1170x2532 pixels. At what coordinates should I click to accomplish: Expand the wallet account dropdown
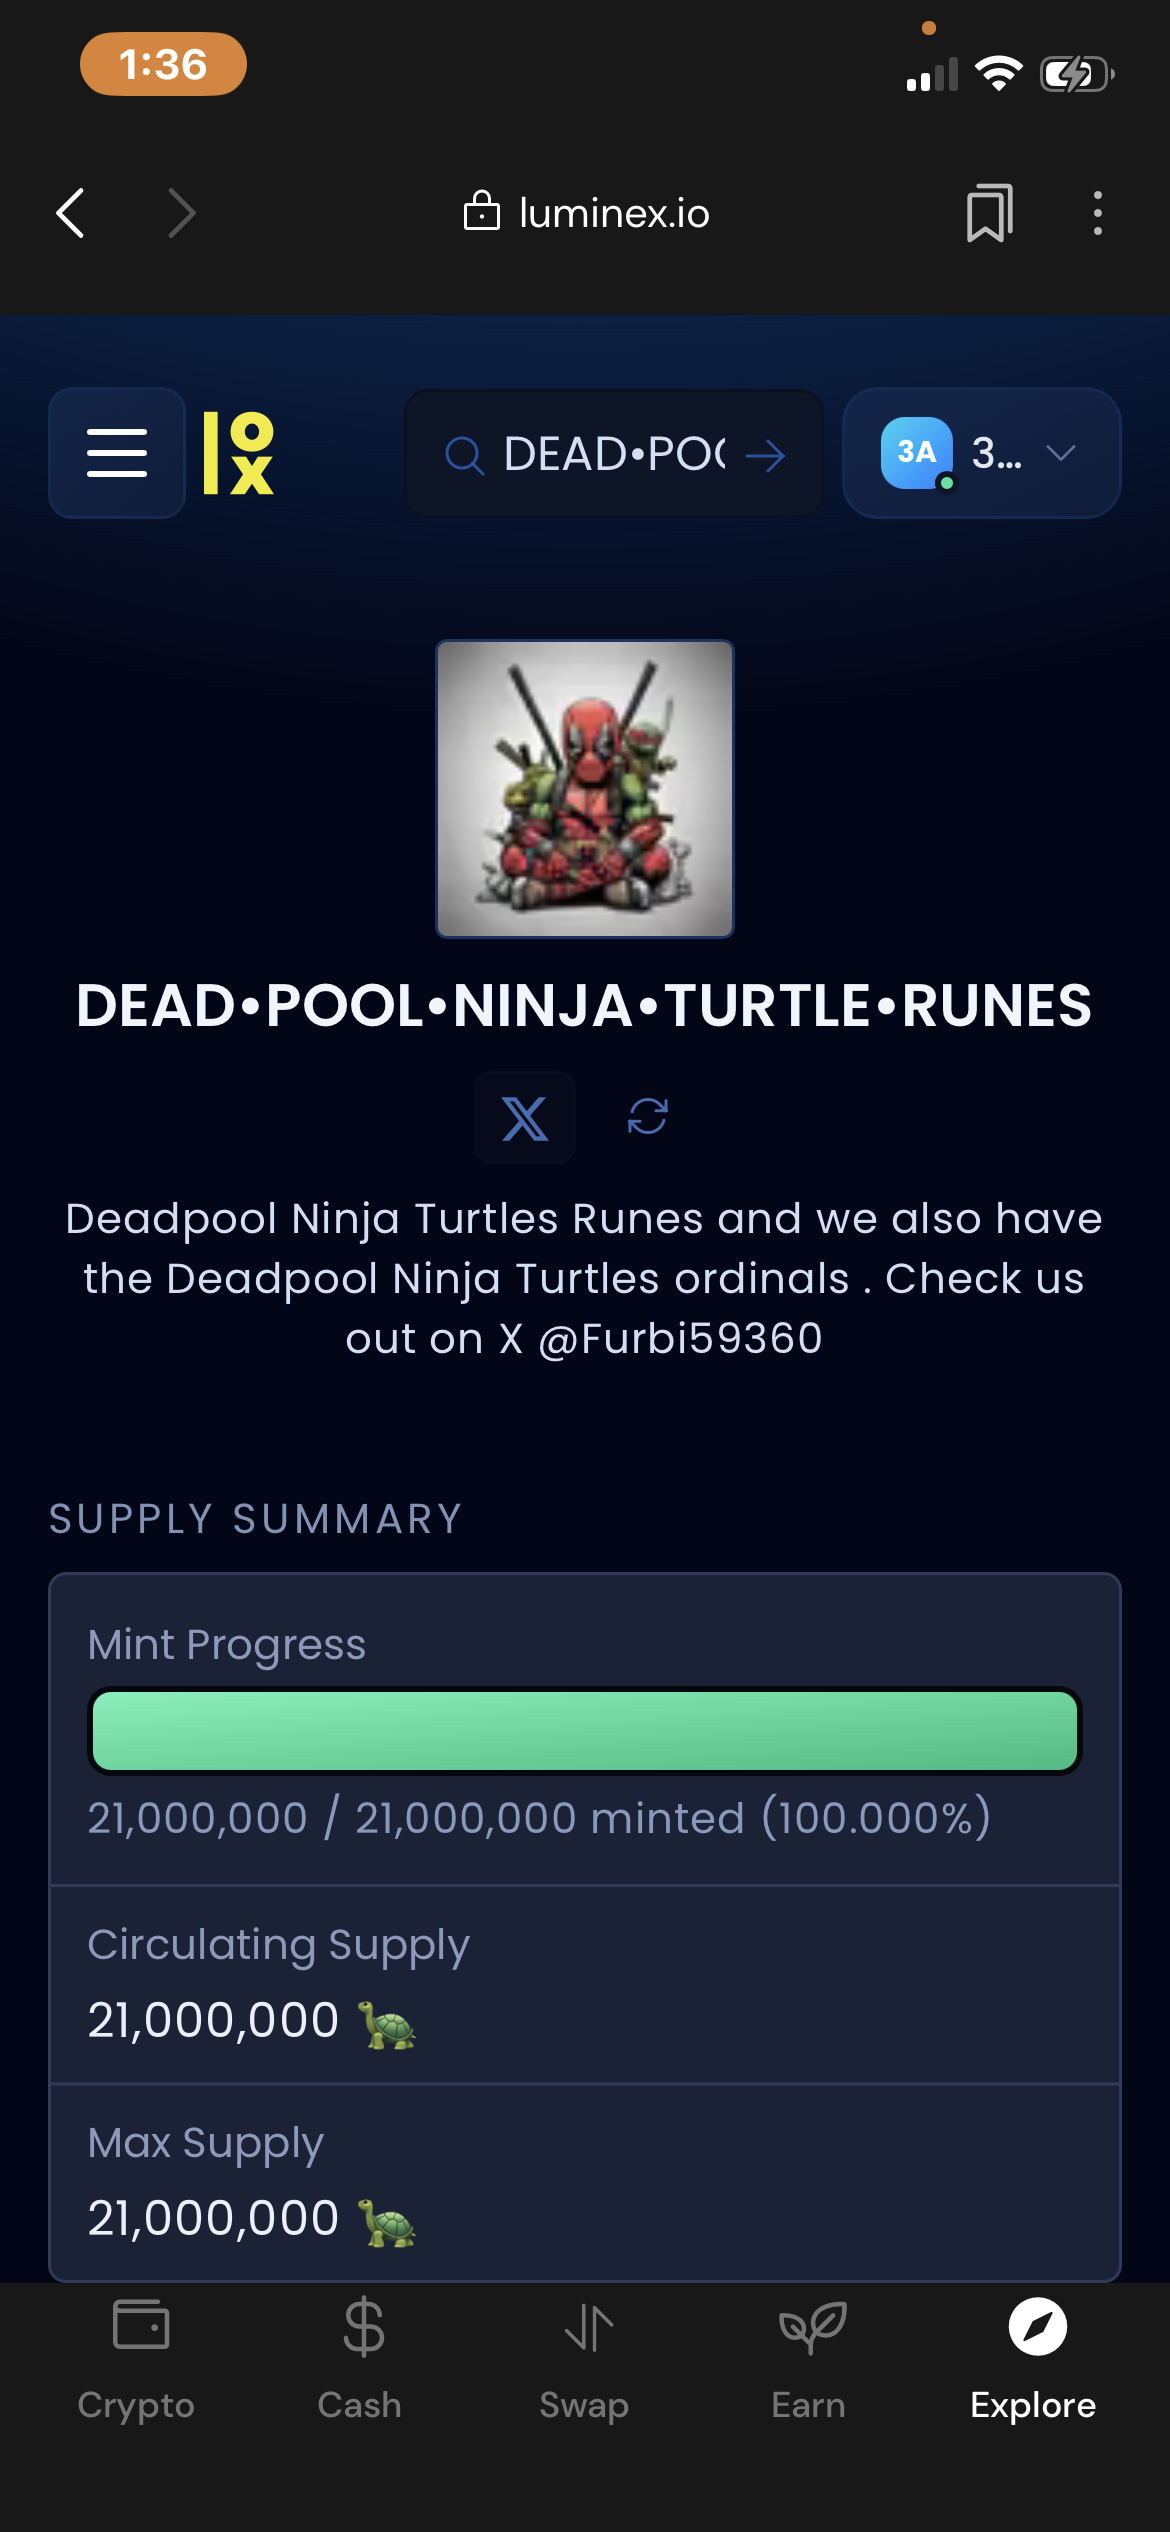(1060, 453)
